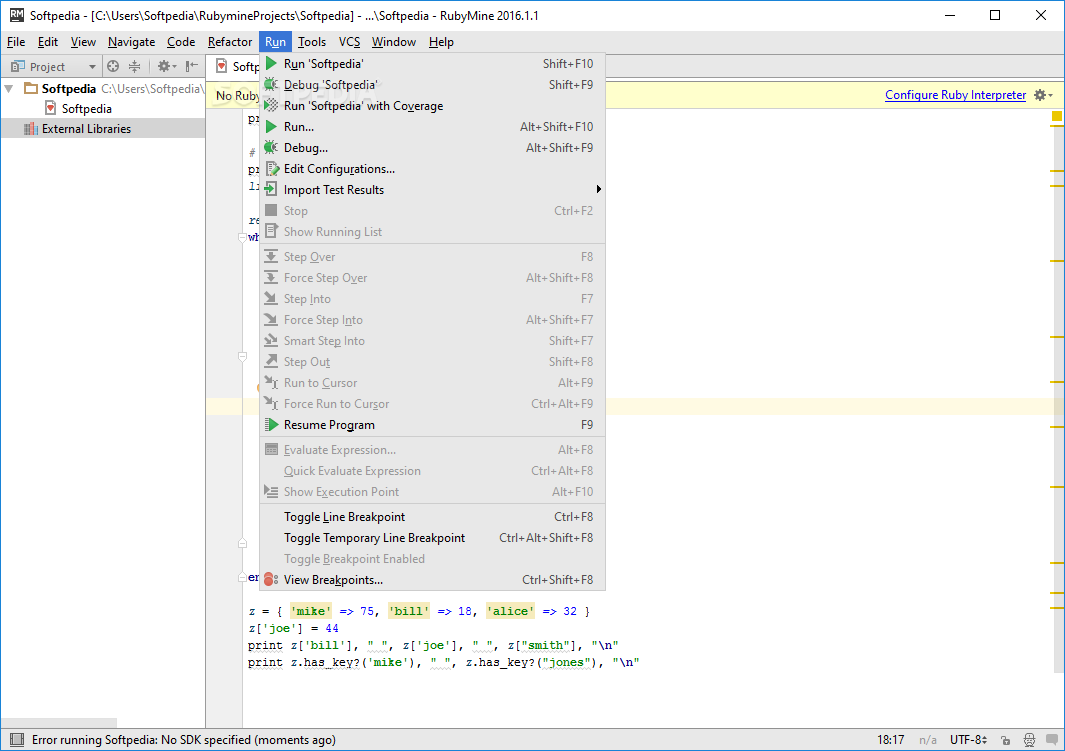1065x751 pixels.
Task: Open the UTF-8 encoding selector
Action: pyautogui.click(x=968, y=740)
